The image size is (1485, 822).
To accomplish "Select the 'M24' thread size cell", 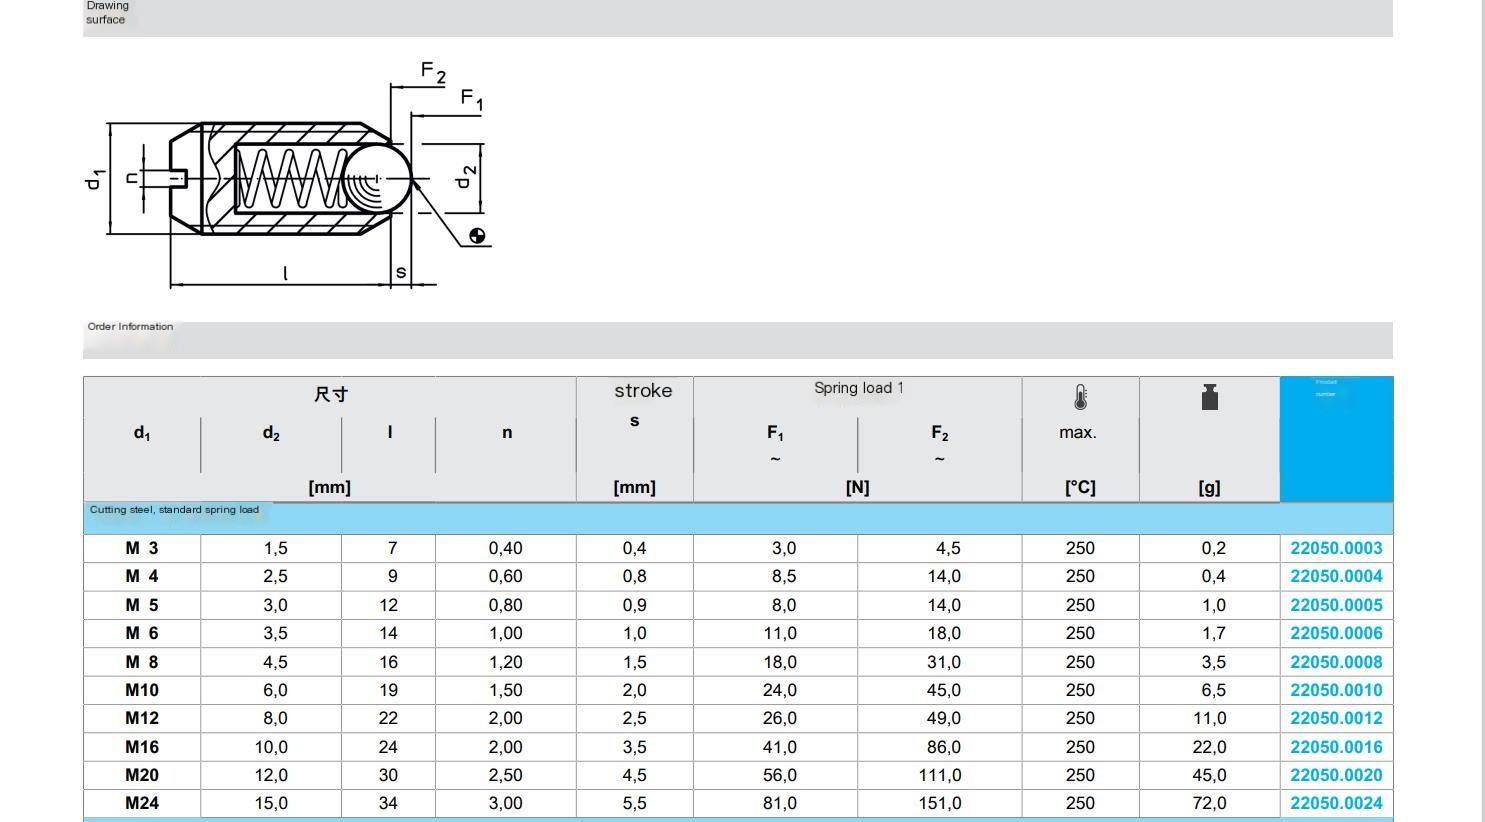I will click(x=142, y=803).
